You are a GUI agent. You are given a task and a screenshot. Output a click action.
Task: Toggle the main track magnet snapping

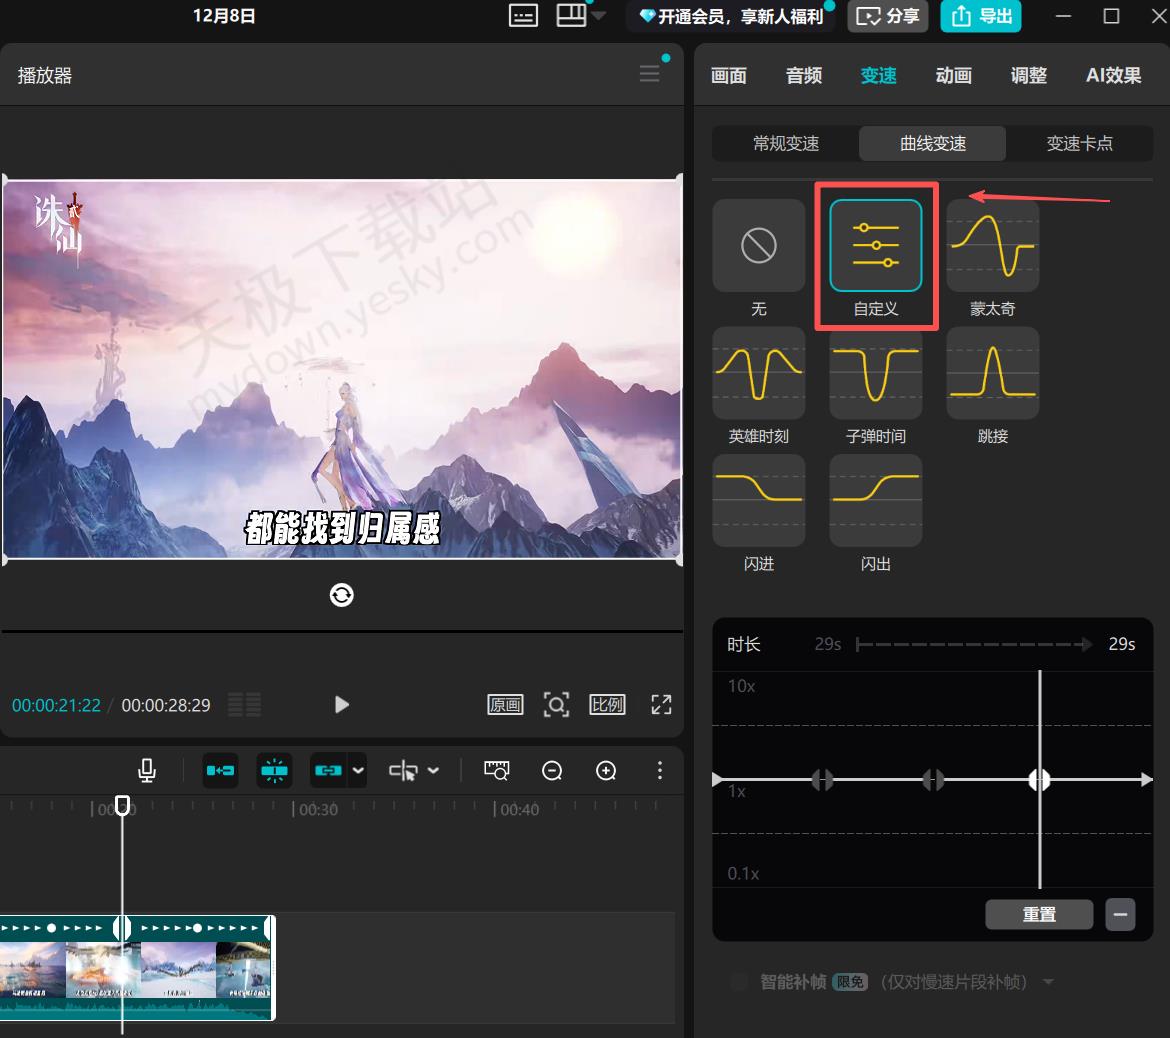[220, 770]
